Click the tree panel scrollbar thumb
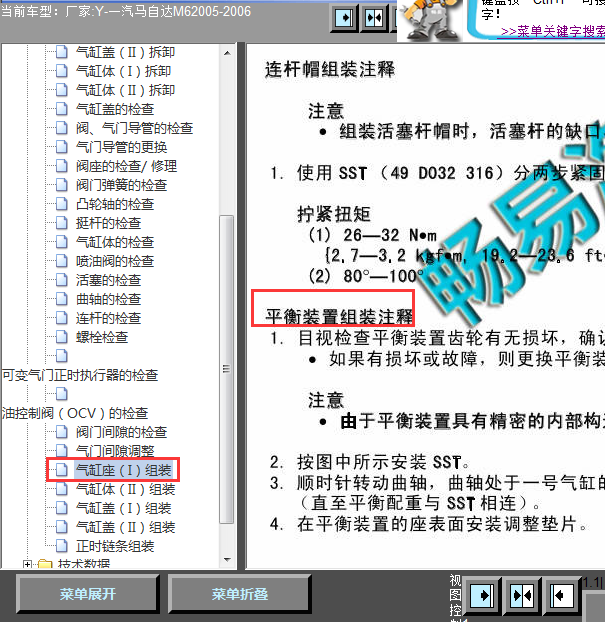 point(227,370)
